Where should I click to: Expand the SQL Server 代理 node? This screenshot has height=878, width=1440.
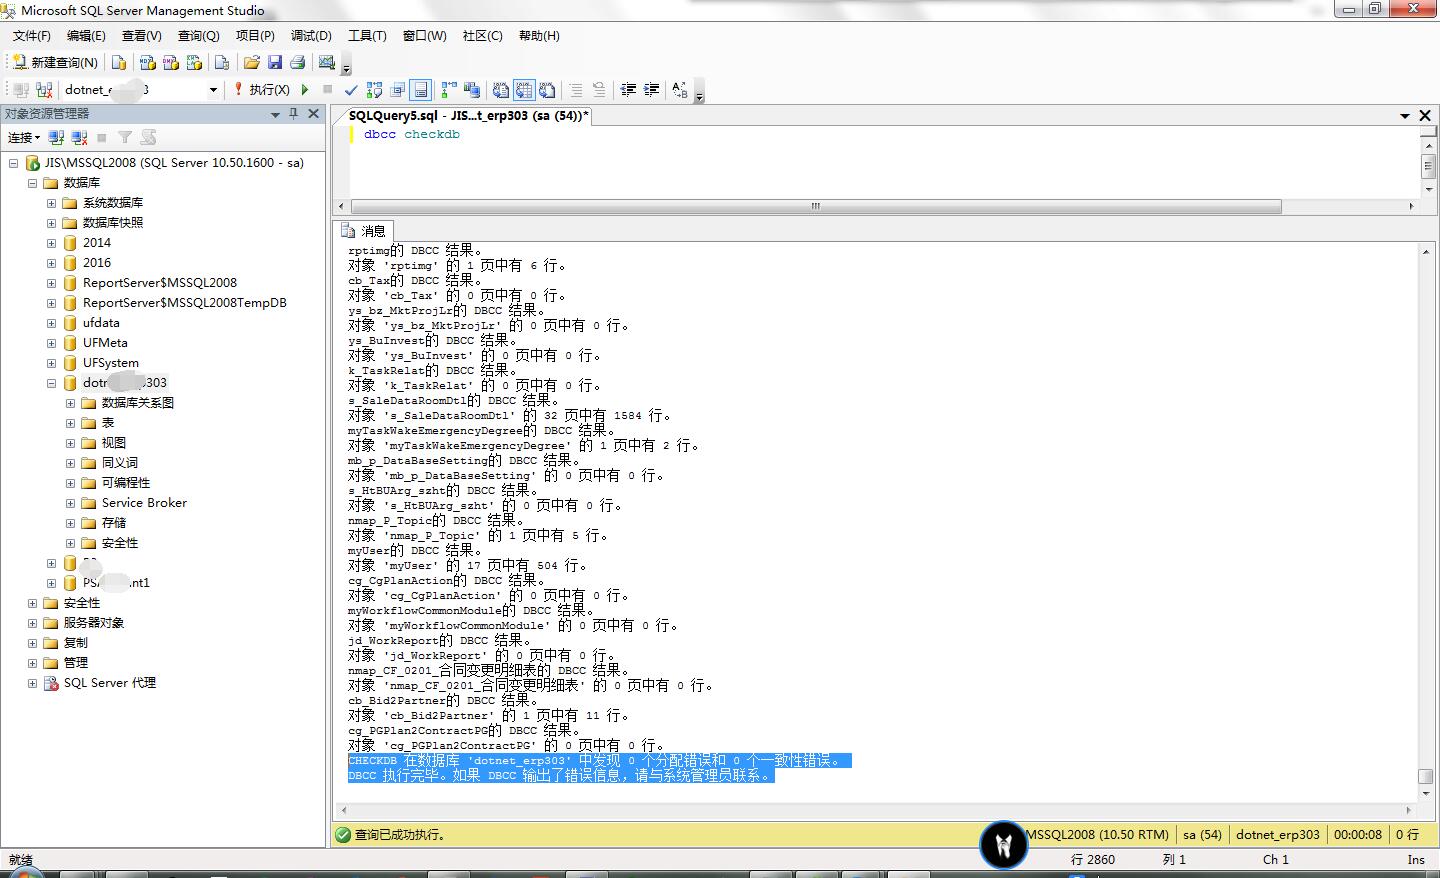click(32, 683)
